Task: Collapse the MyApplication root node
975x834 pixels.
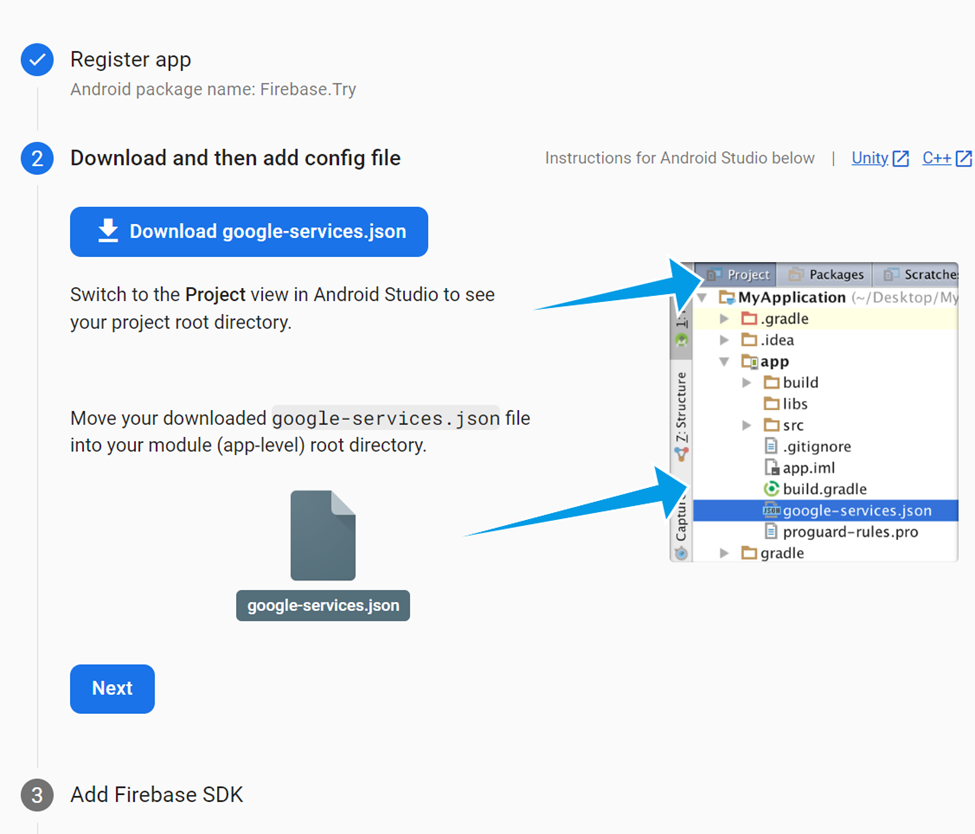Action: (x=703, y=297)
